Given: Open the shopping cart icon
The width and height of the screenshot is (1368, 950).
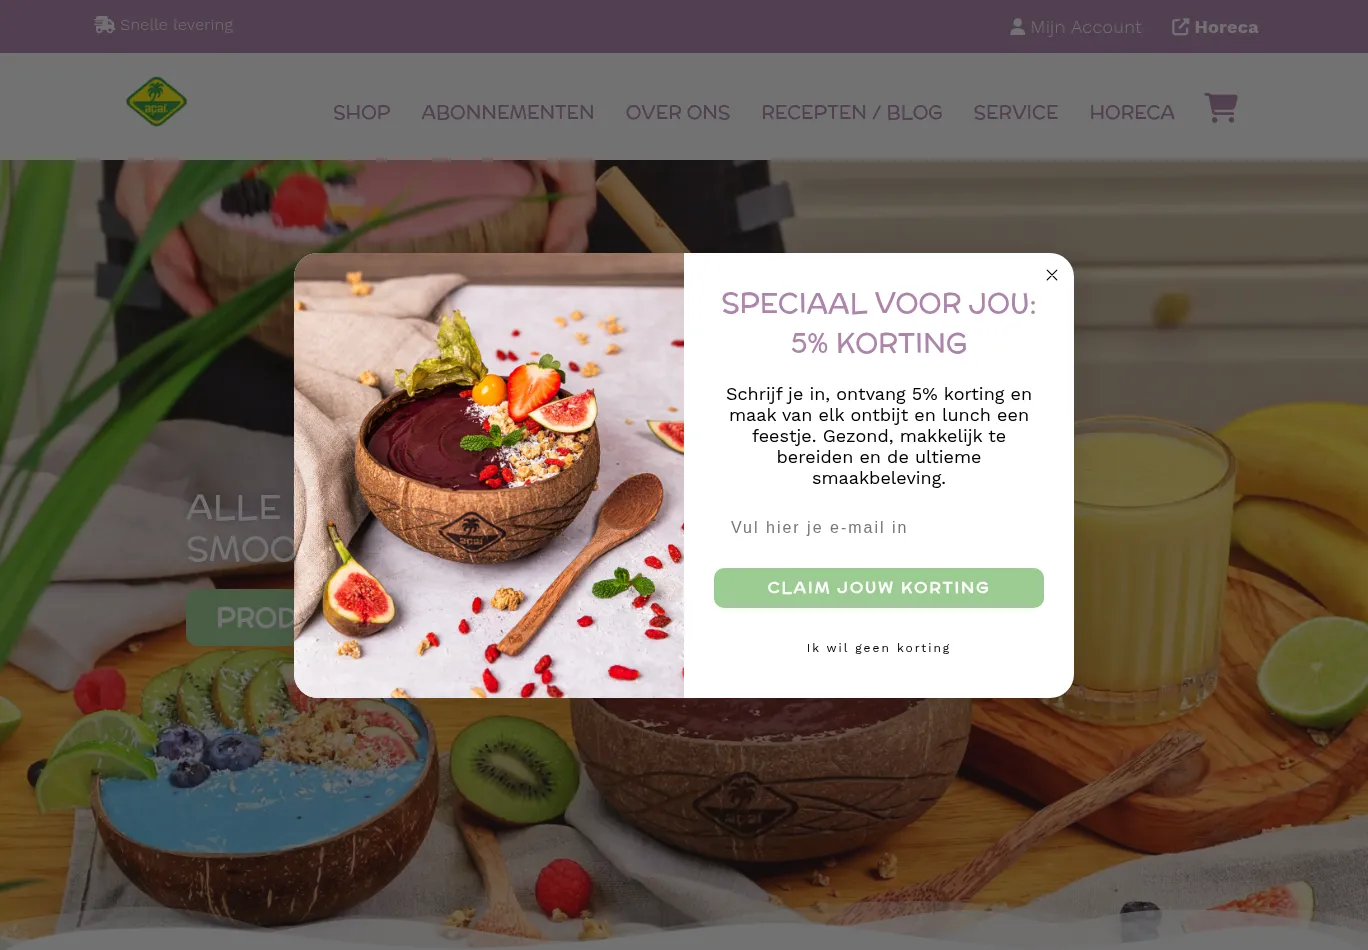Looking at the screenshot, I should pyautogui.click(x=1221, y=107).
